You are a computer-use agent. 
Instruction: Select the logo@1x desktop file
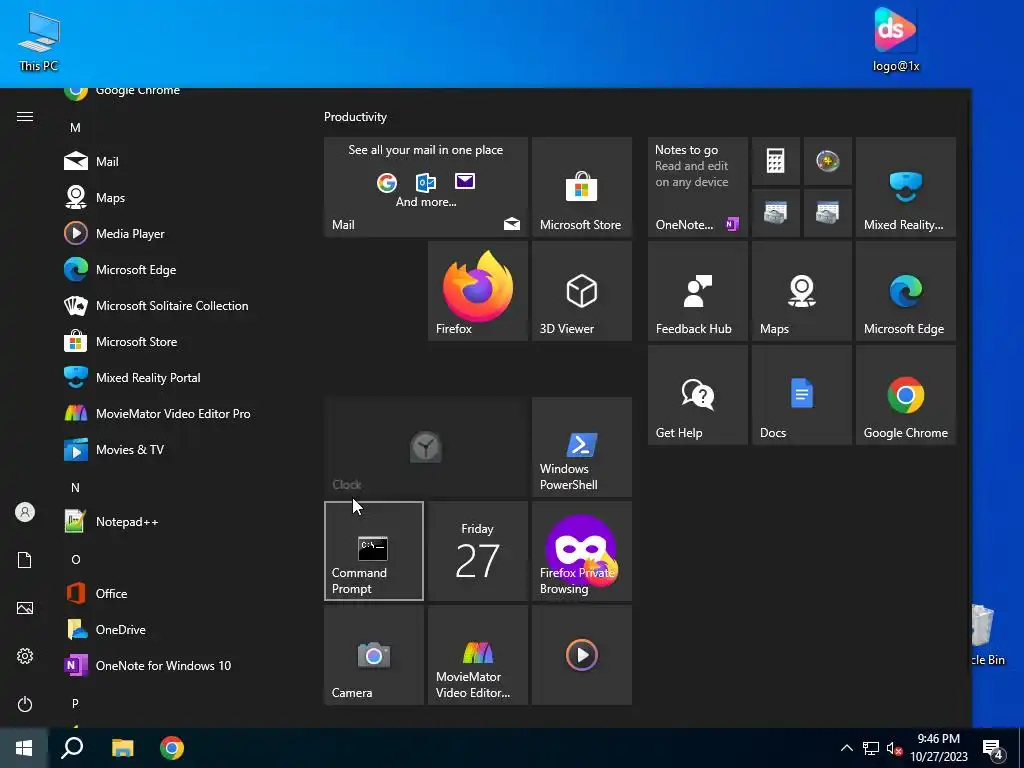coord(895,39)
